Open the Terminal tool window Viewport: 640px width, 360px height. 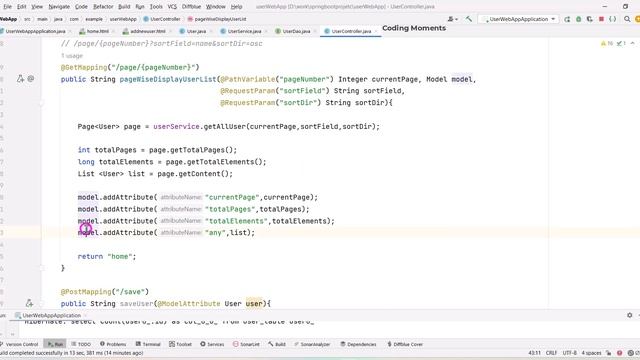pos(148,344)
